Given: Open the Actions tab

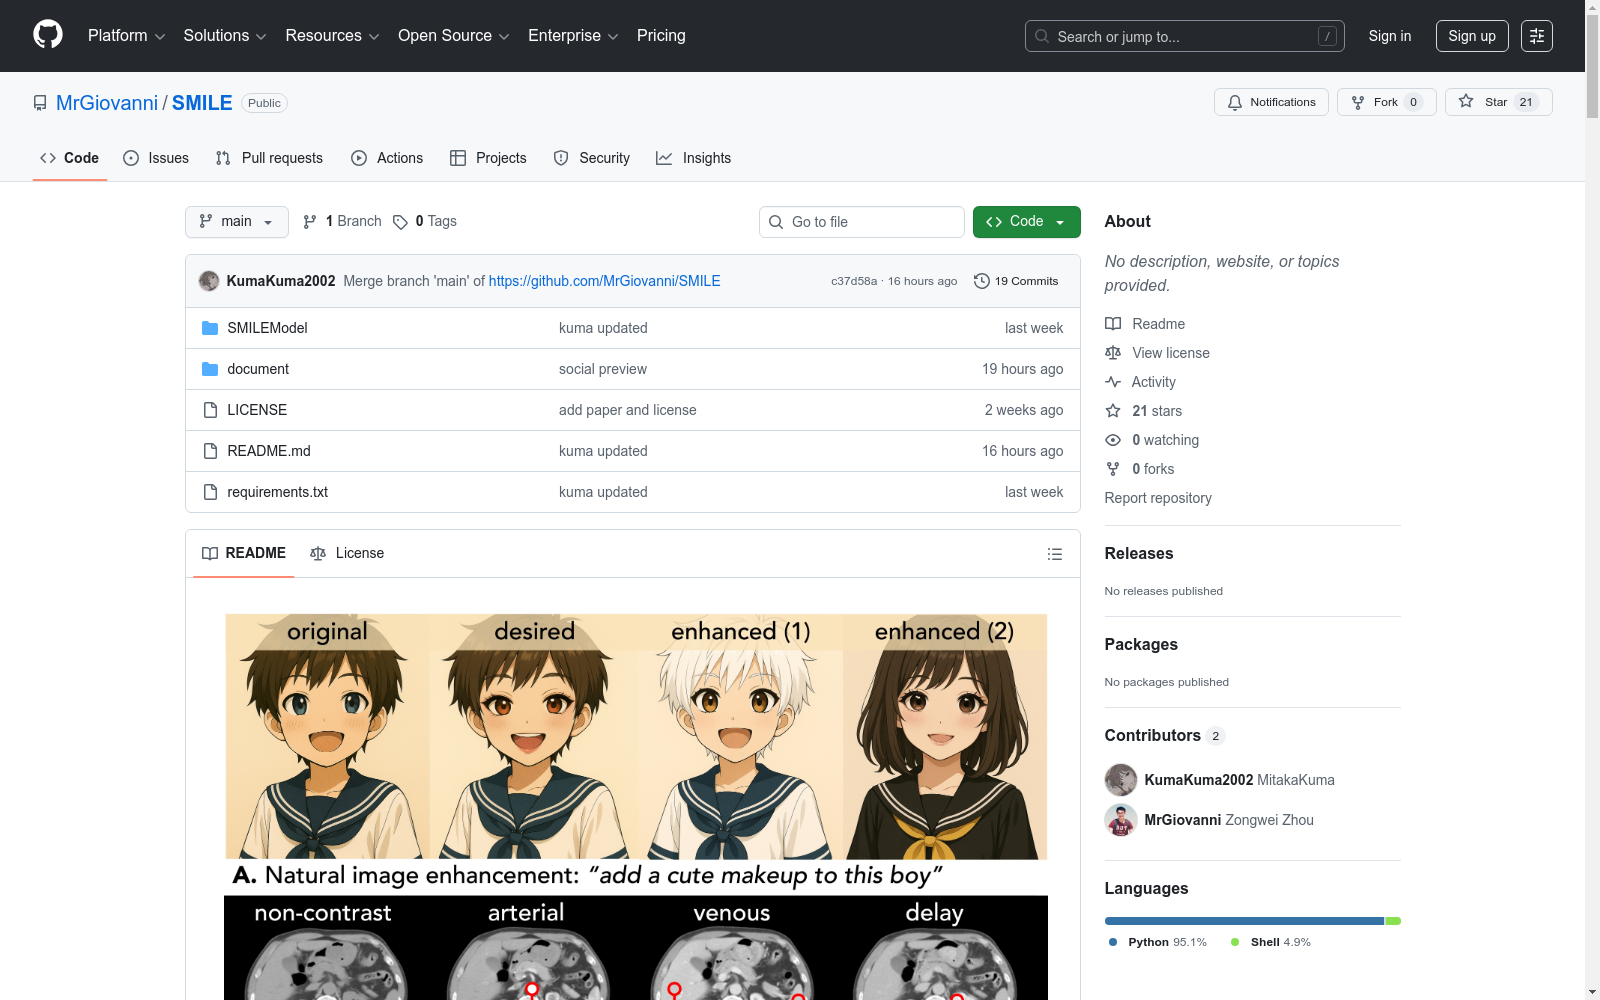Looking at the screenshot, I should point(387,158).
